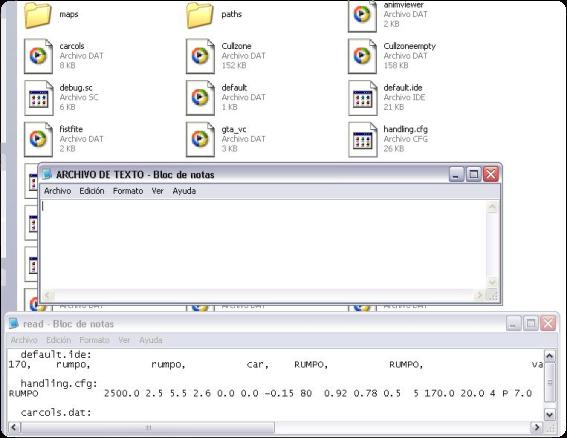
Task: Select the default DAT file icon
Action: pyautogui.click(x=200, y=98)
